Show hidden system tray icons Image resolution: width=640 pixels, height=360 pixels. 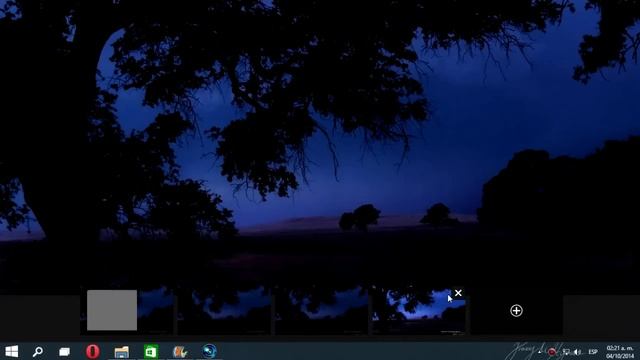(x=540, y=352)
